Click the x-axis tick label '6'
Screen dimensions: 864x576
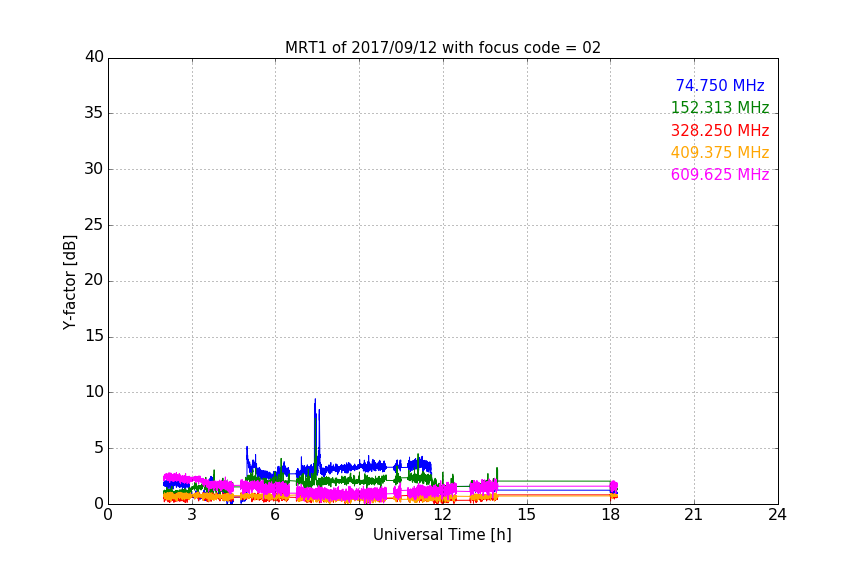[x=276, y=515]
